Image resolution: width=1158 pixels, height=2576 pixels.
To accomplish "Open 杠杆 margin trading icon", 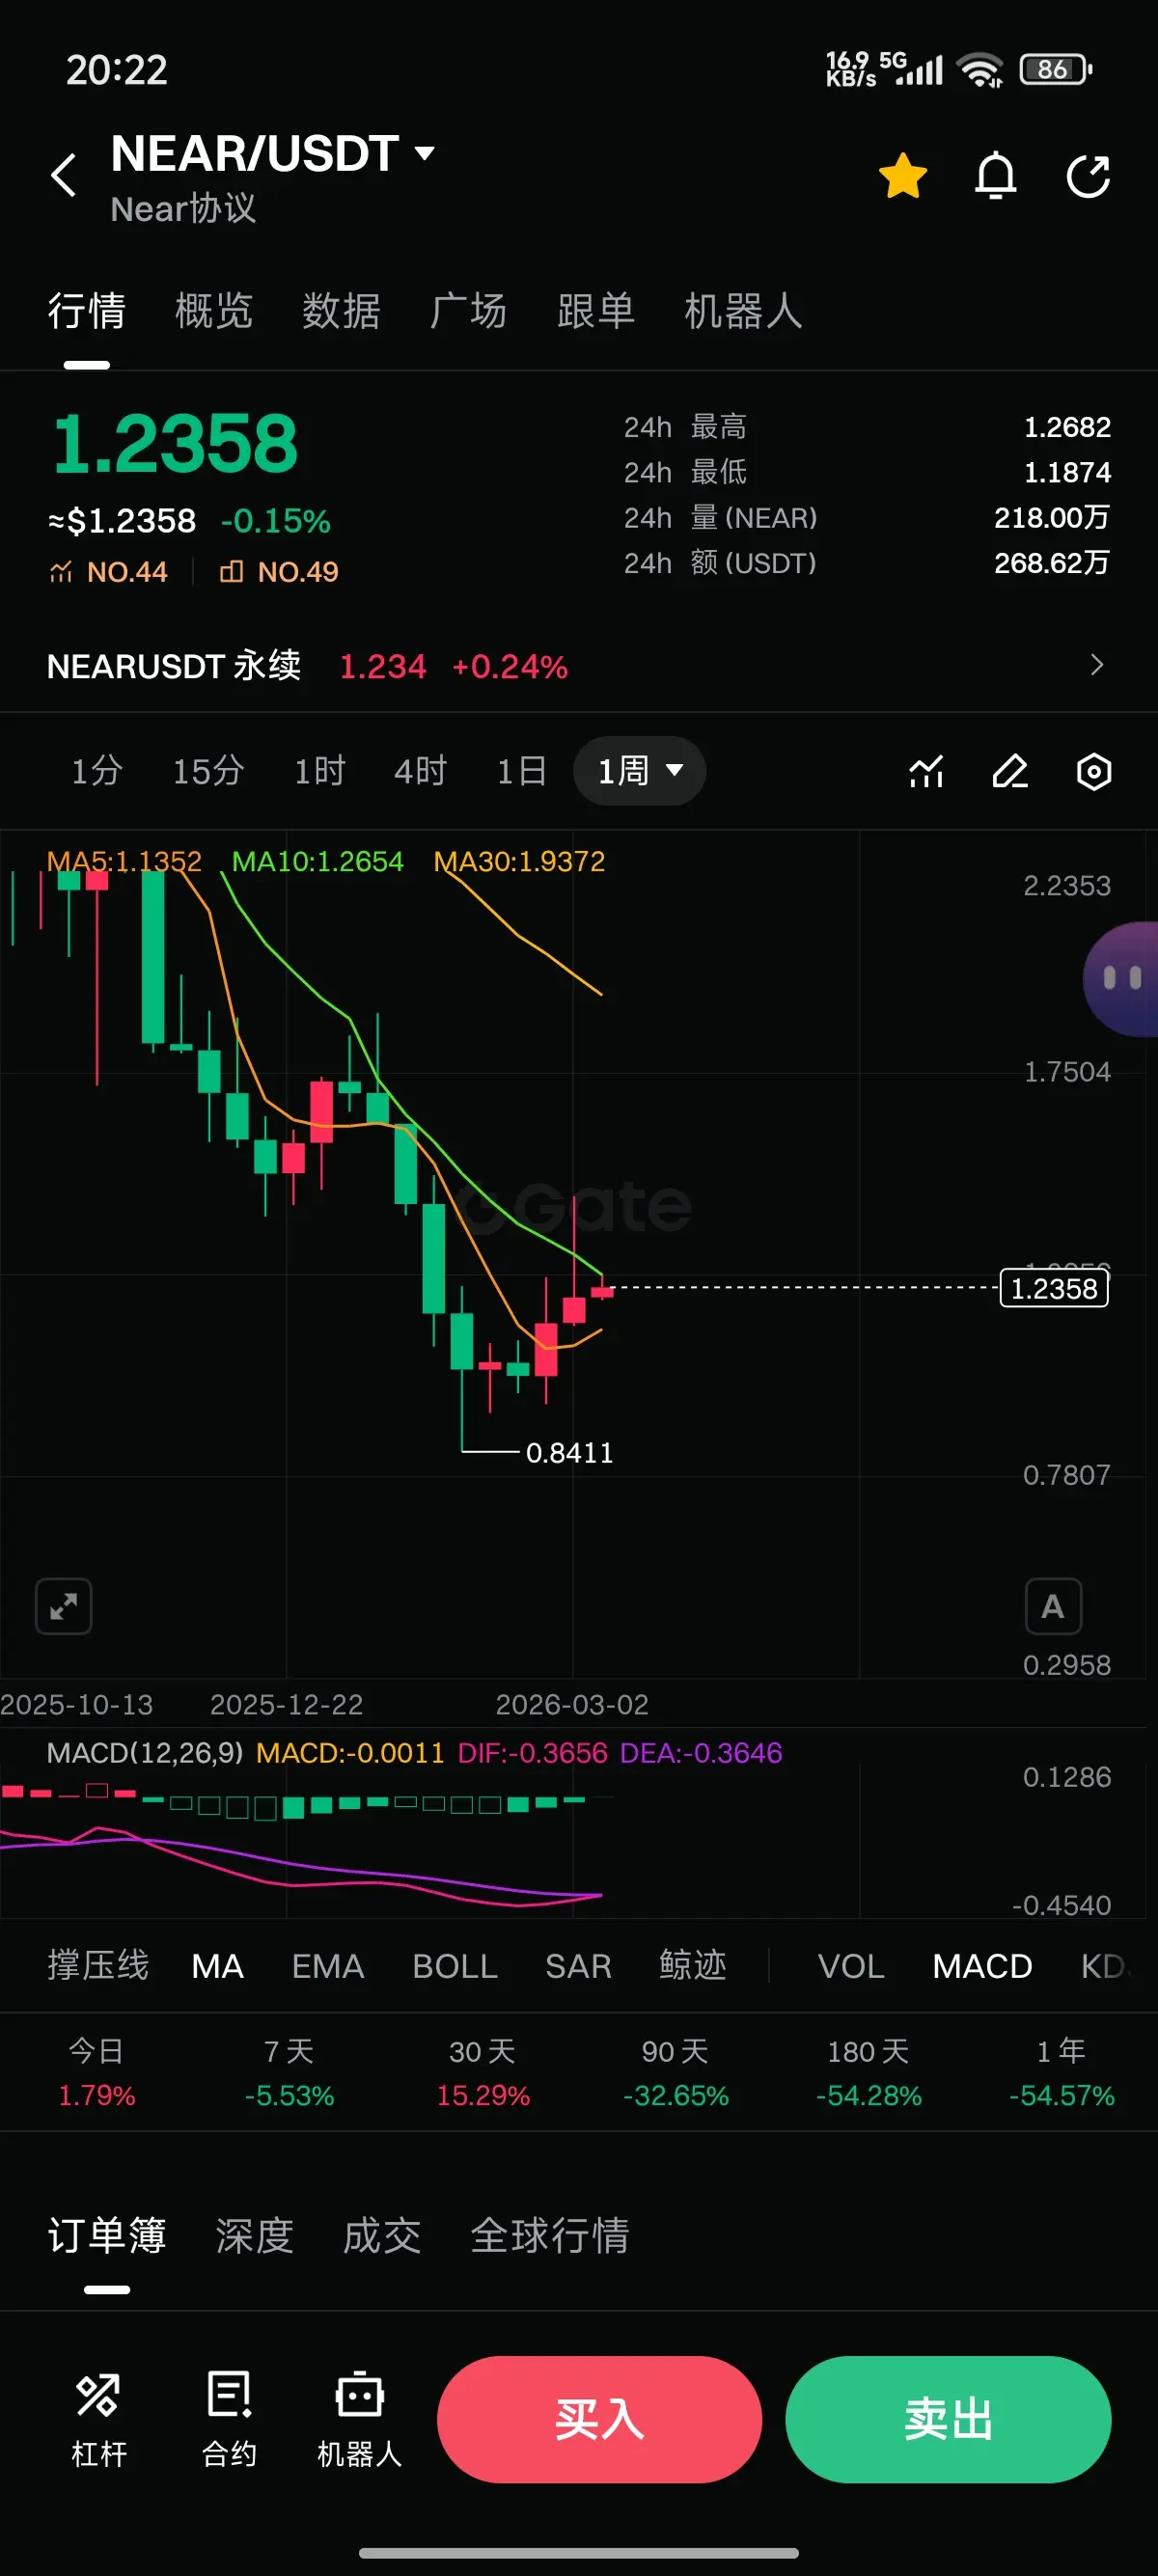I will (99, 2418).
